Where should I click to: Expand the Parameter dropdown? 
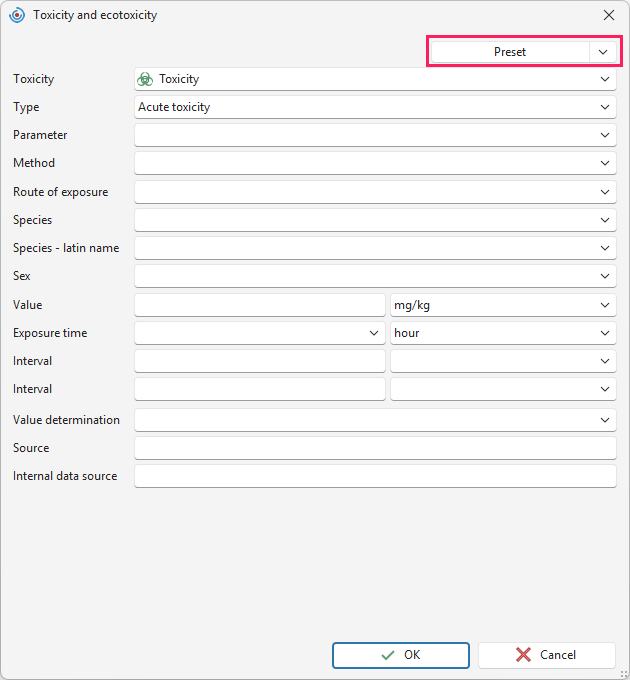pyautogui.click(x=375, y=135)
